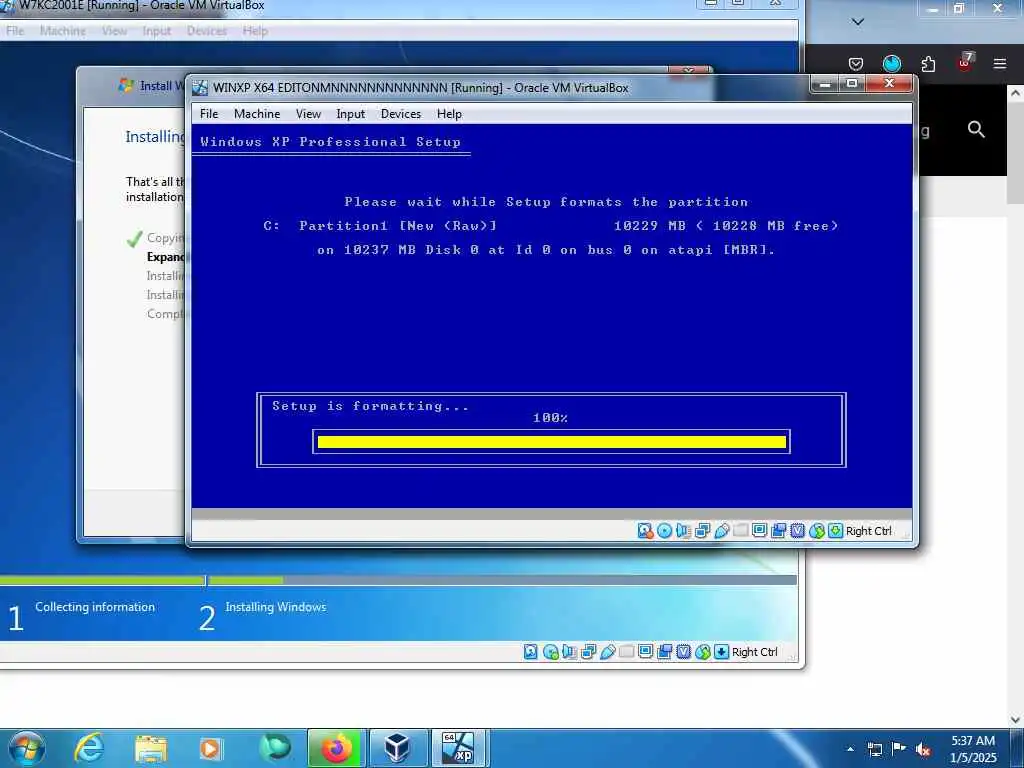Viewport: 1024px width, 768px height.
Task: Click USB icon in W7KC2001E status bar
Action: (x=607, y=652)
